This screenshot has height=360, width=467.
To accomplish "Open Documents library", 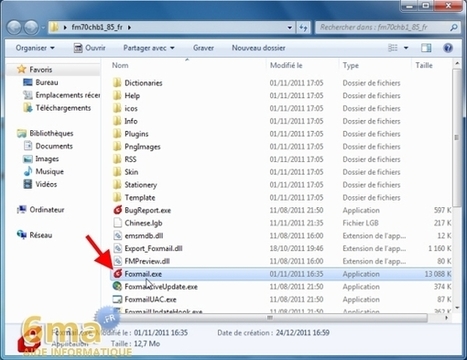I will 48,146.
